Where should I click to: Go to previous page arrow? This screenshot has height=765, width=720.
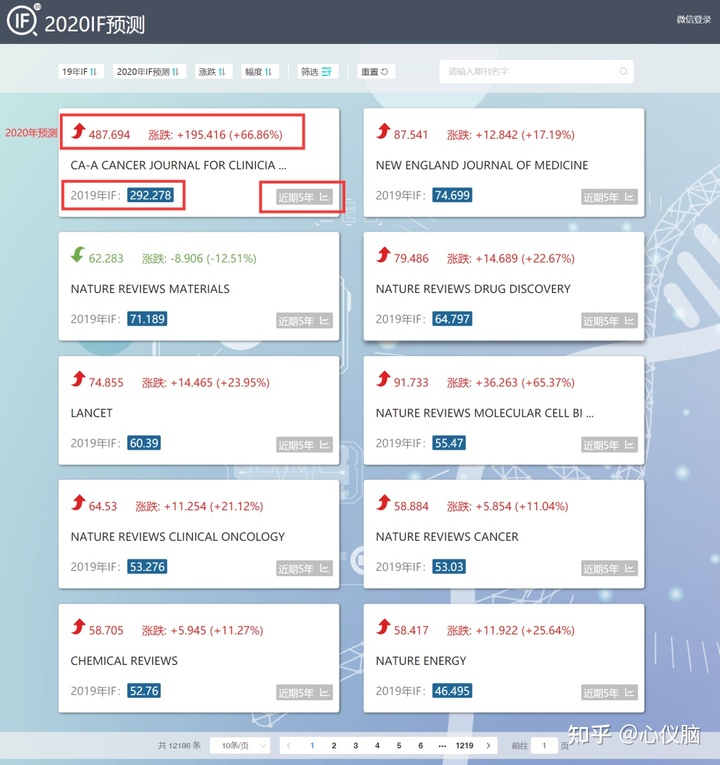[x=288, y=745]
